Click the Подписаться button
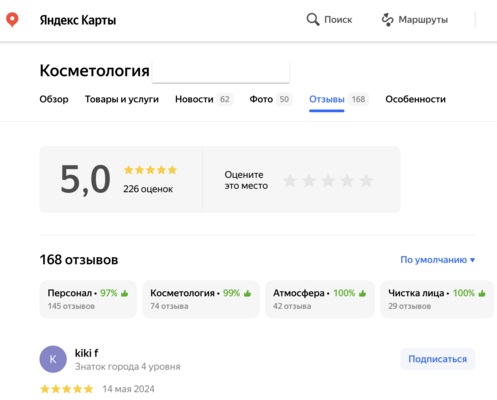The width and height of the screenshot is (497, 400). (438, 359)
